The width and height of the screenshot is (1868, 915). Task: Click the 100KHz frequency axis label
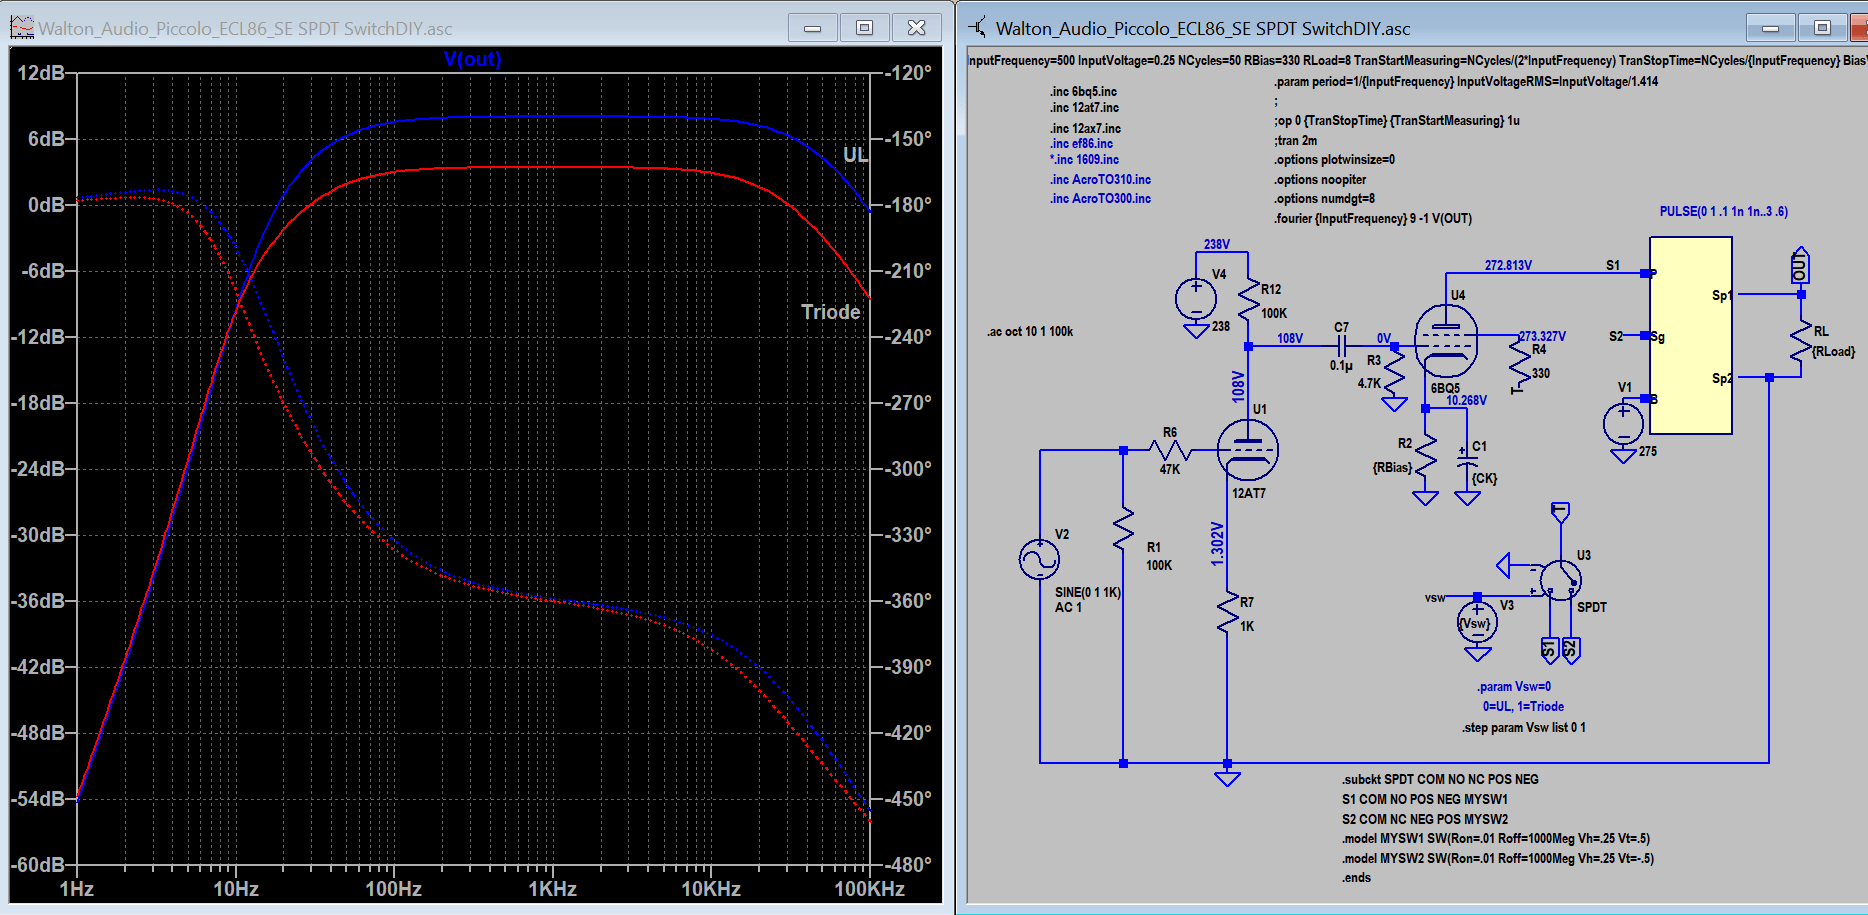pyautogui.click(x=869, y=889)
